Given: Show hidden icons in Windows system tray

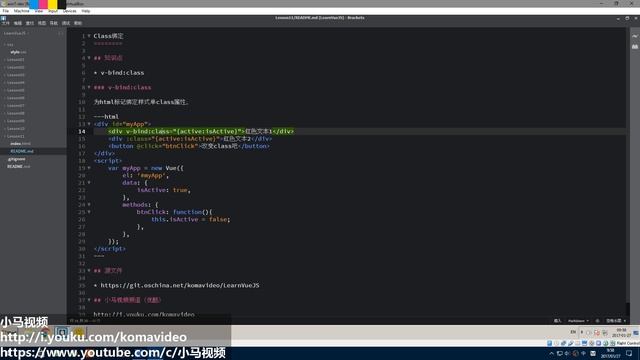Looking at the screenshot, I should click(x=551, y=353).
